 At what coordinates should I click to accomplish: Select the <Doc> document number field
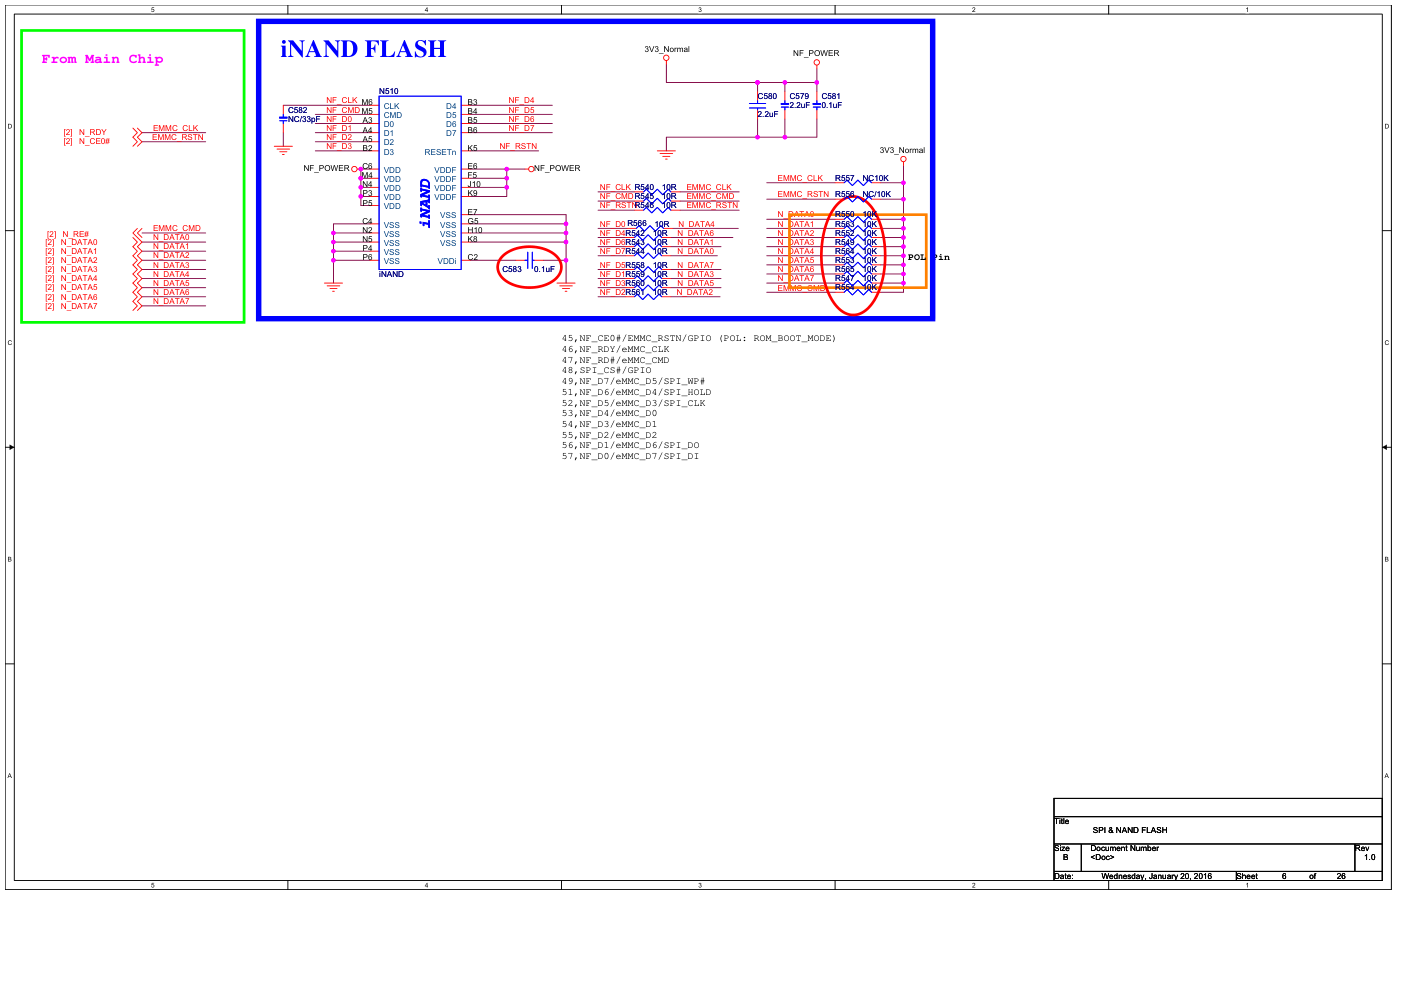pos(1102,857)
